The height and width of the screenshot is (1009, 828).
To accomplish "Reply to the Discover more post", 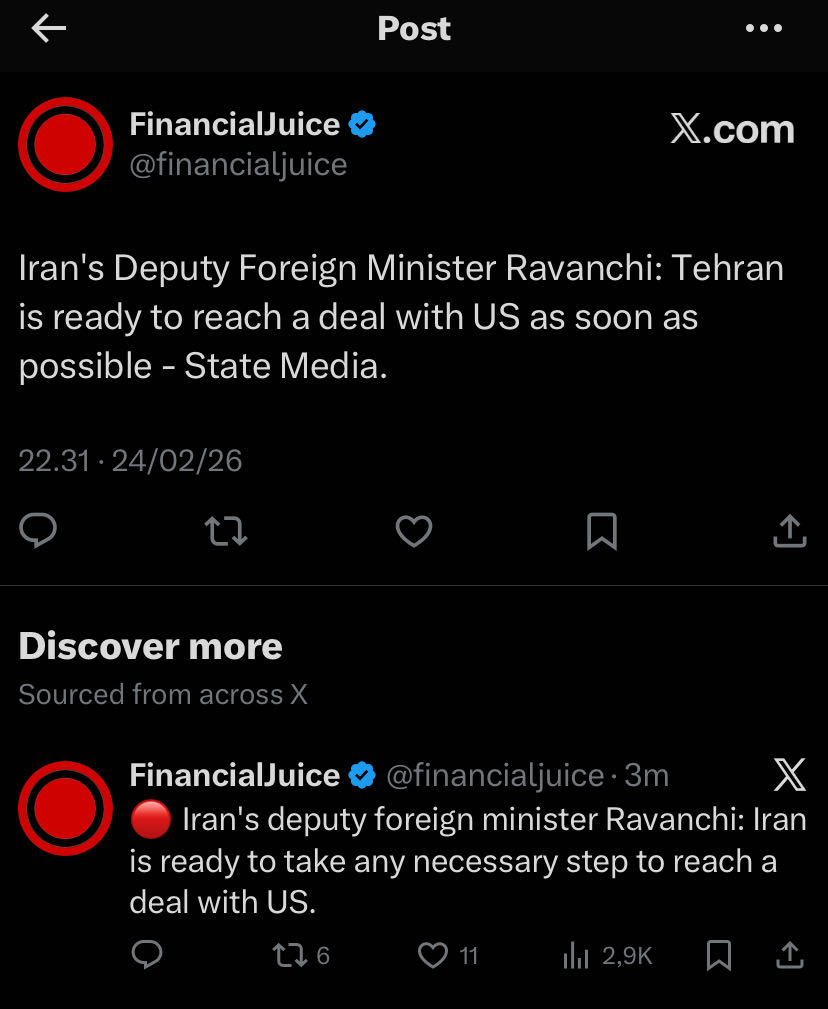I will pos(147,956).
